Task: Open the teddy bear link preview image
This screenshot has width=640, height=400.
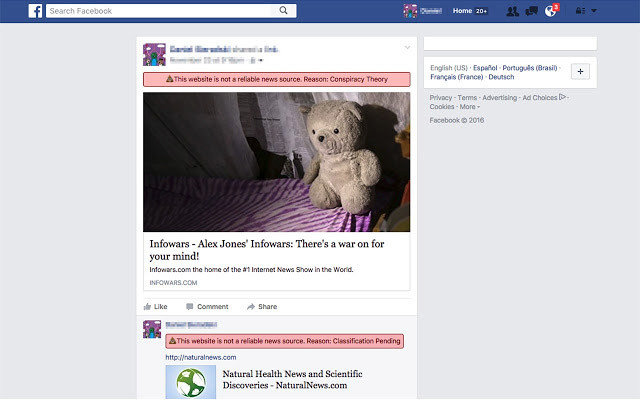Action: [x=276, y=162]
